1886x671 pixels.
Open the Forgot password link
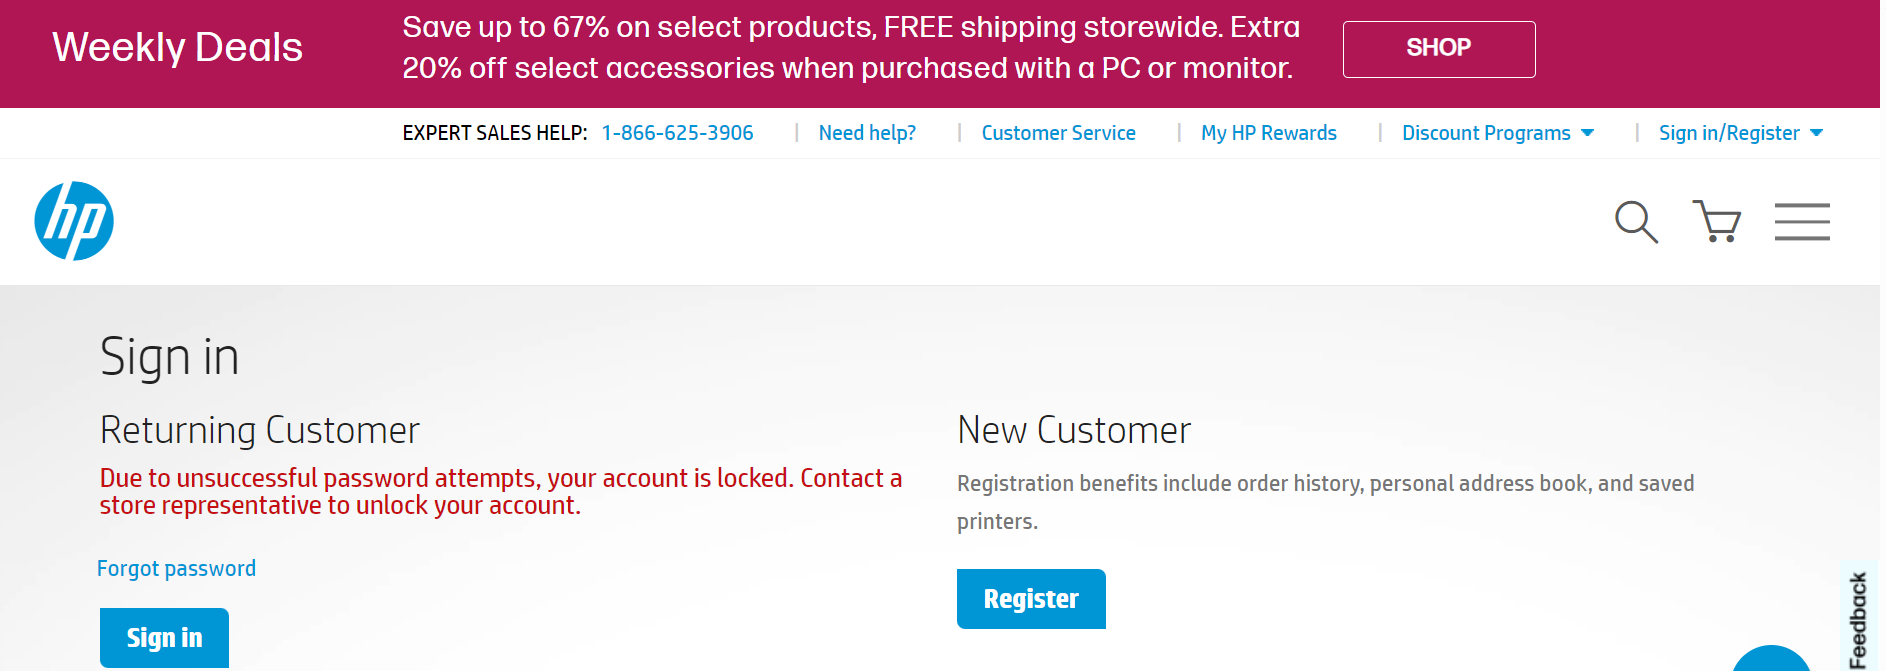(176, 568)
